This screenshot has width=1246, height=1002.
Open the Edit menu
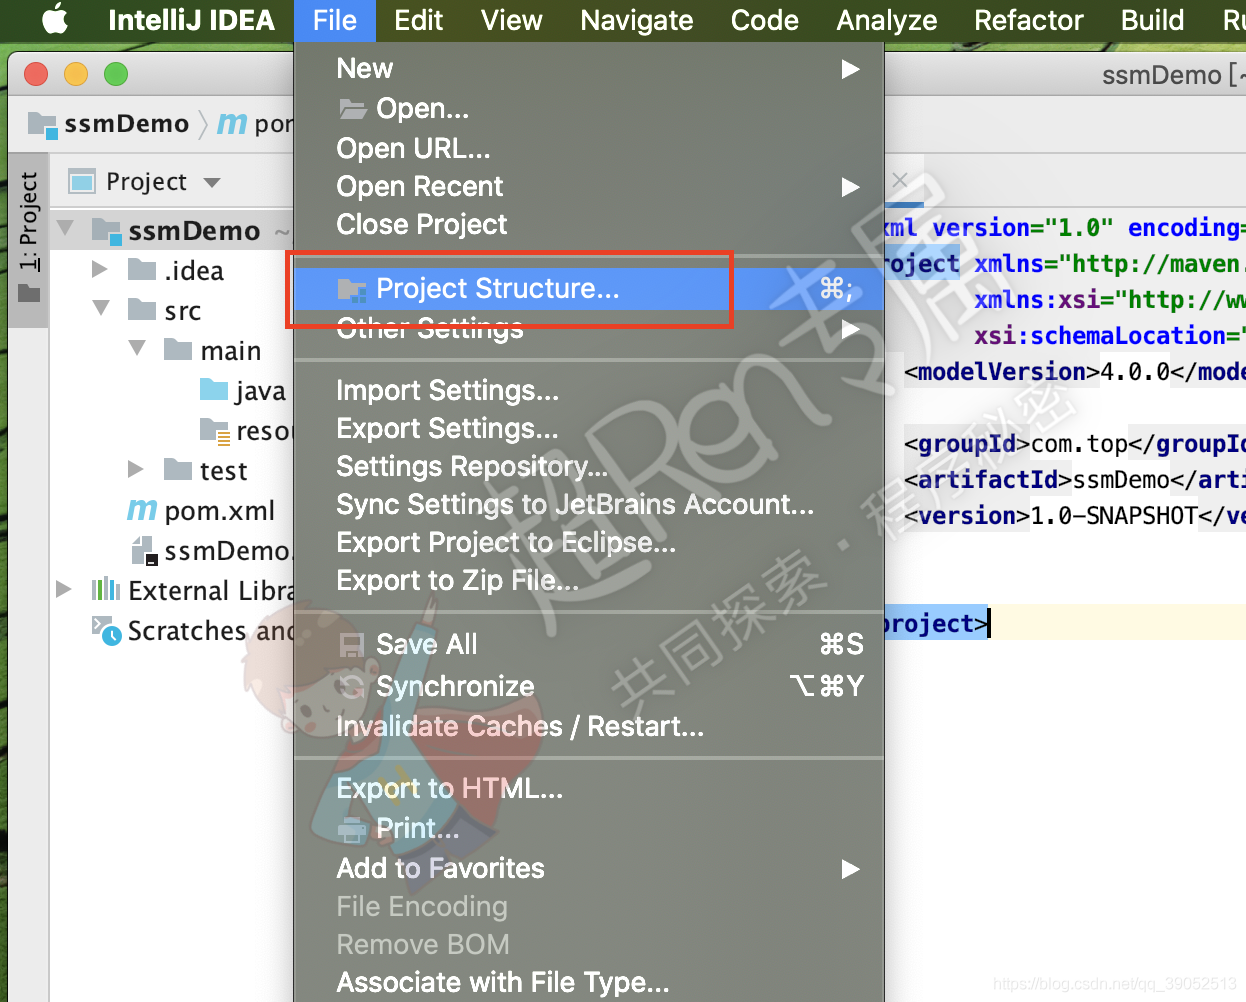pyautogui.click(x=418, y=20)
